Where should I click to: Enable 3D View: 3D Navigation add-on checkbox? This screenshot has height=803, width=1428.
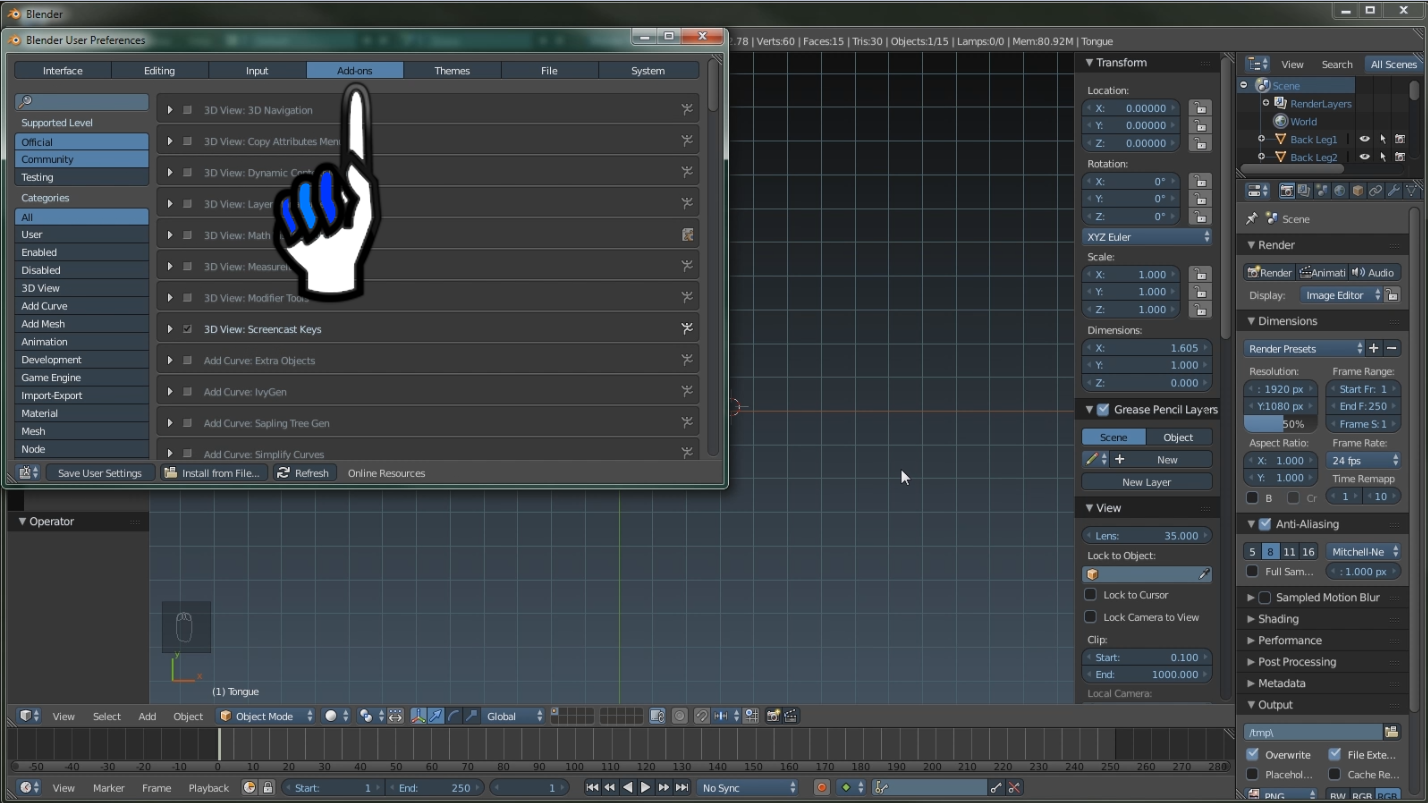(x=187, y=110)
